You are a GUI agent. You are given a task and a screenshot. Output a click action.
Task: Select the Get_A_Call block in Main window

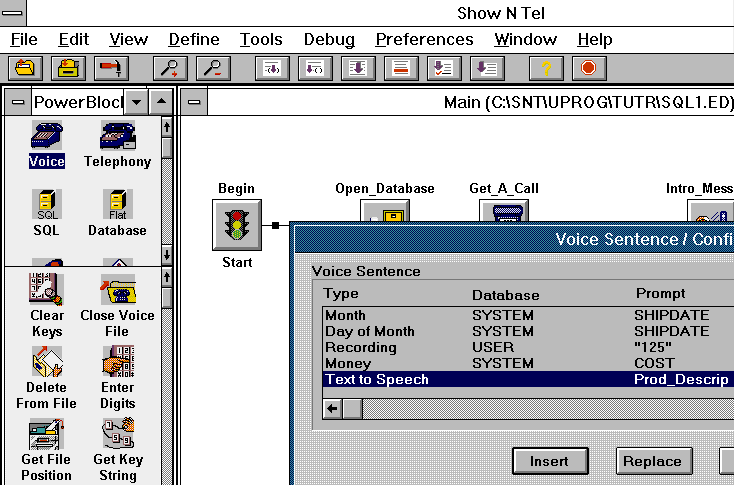504,211
